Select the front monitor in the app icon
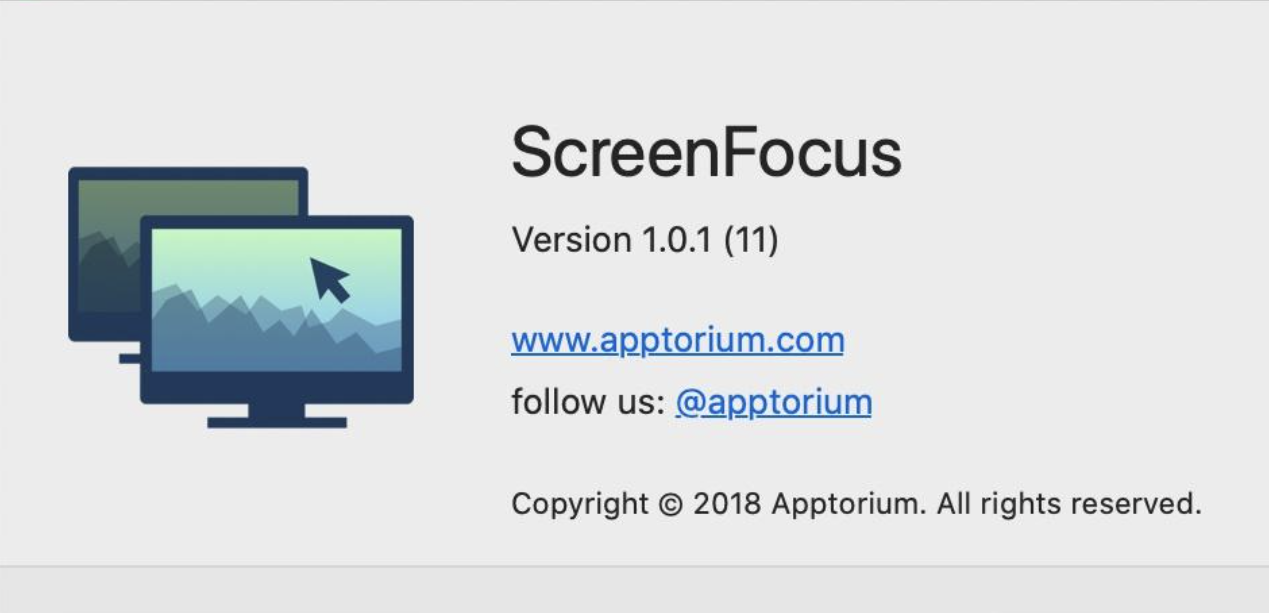Screen dimensions: 1269x613 [280, 300]
